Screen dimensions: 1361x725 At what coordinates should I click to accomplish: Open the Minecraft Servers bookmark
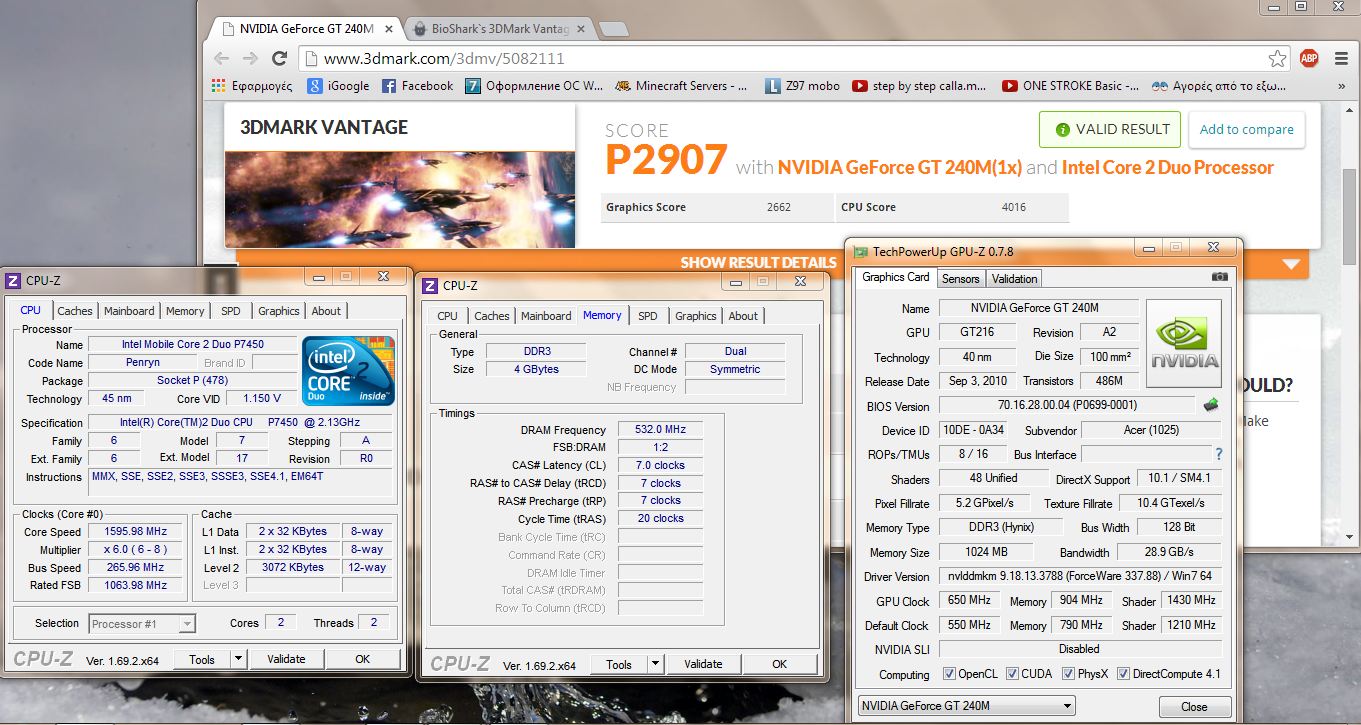(681, 86)
